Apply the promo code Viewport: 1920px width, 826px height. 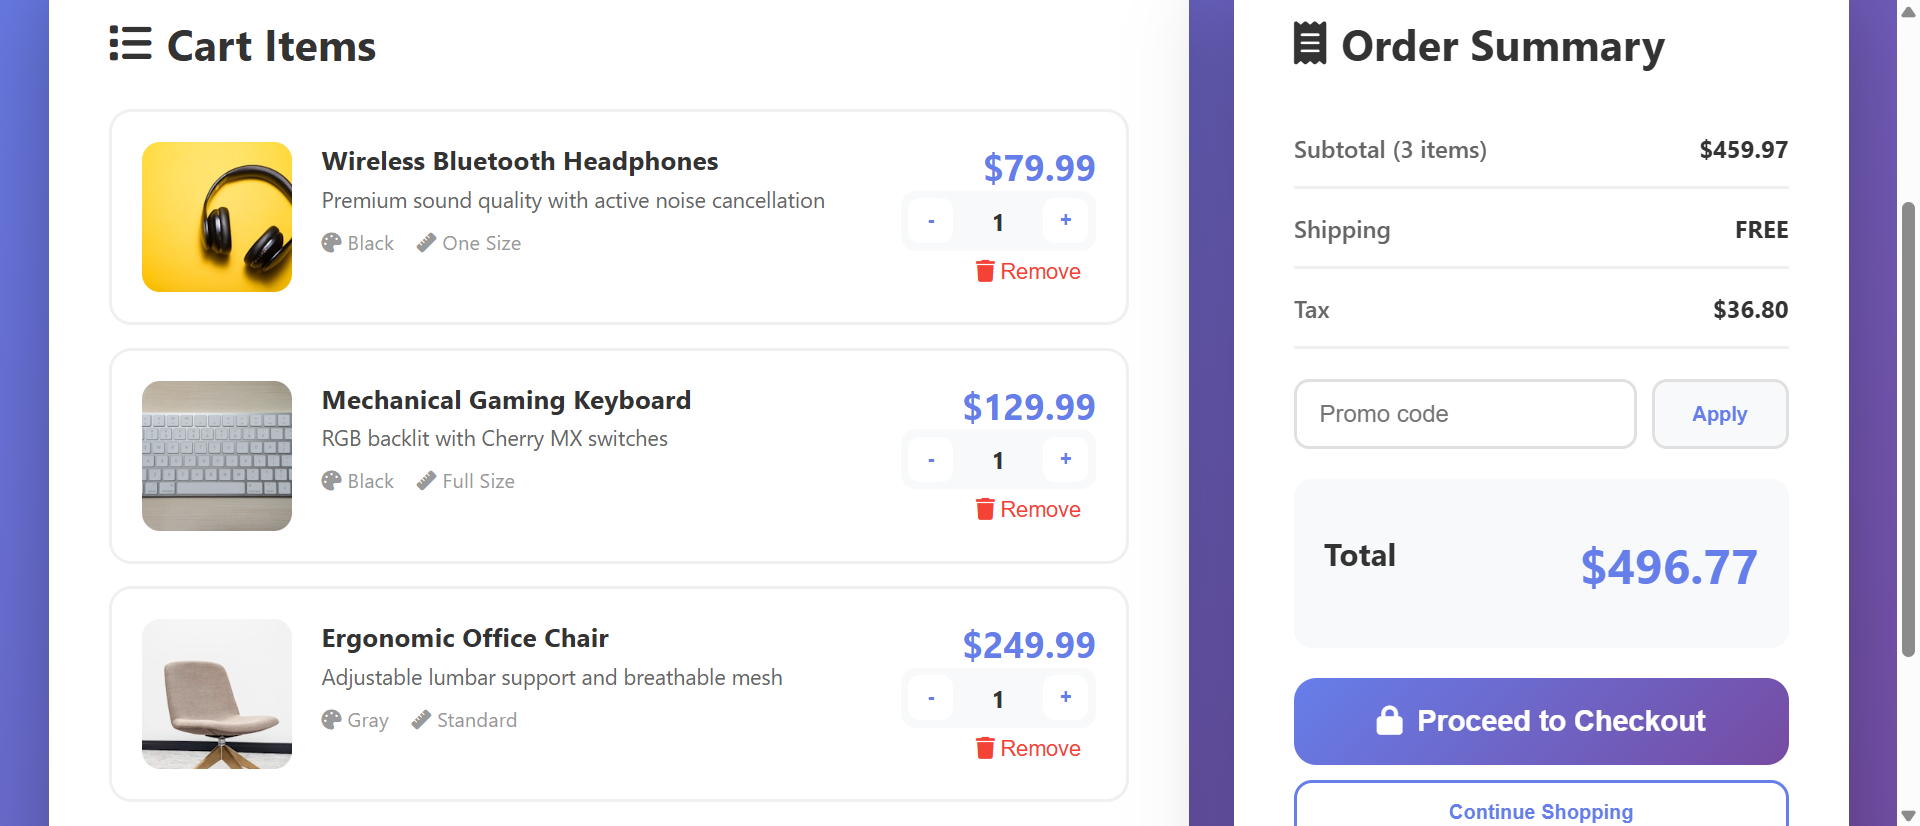(x=1719, y=413)
